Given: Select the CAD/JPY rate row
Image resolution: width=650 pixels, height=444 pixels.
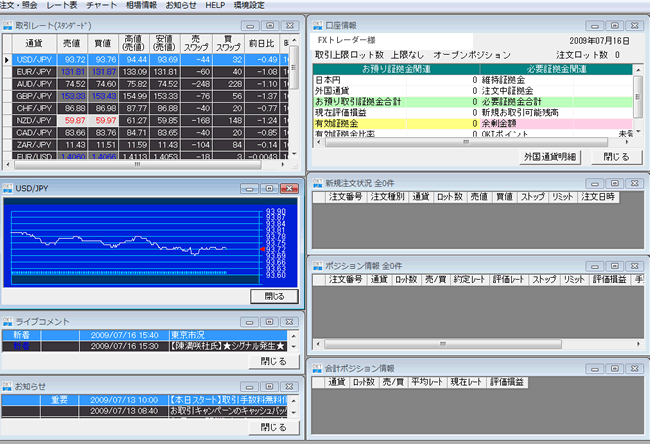Looking at the screenshot, I should pos(146,133).
